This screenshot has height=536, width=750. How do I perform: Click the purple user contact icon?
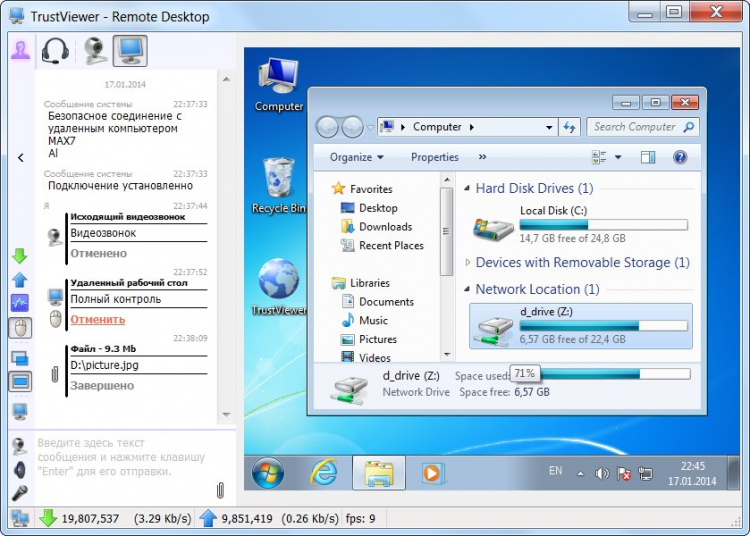tap(21, 50)
